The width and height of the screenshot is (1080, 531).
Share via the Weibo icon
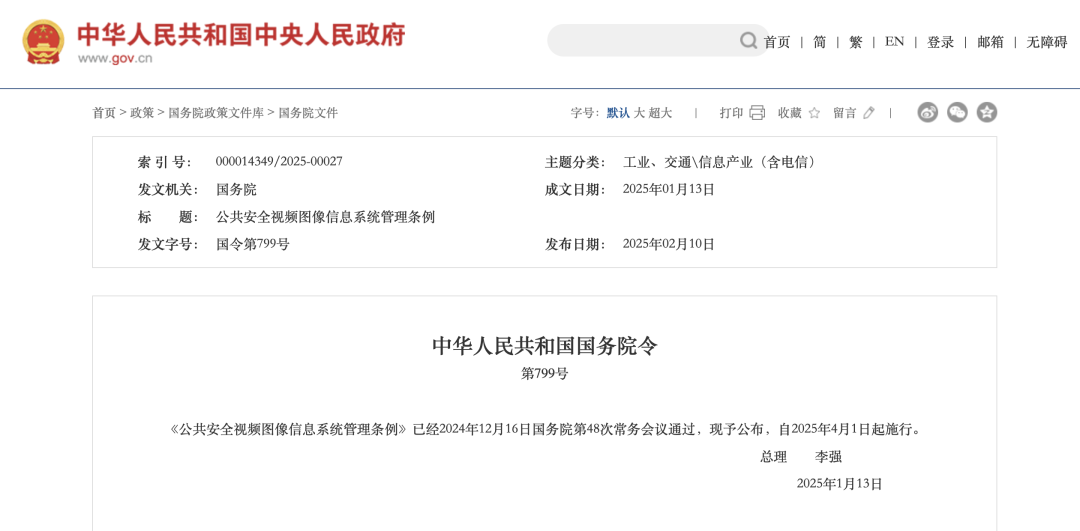(x=928, y=112)
